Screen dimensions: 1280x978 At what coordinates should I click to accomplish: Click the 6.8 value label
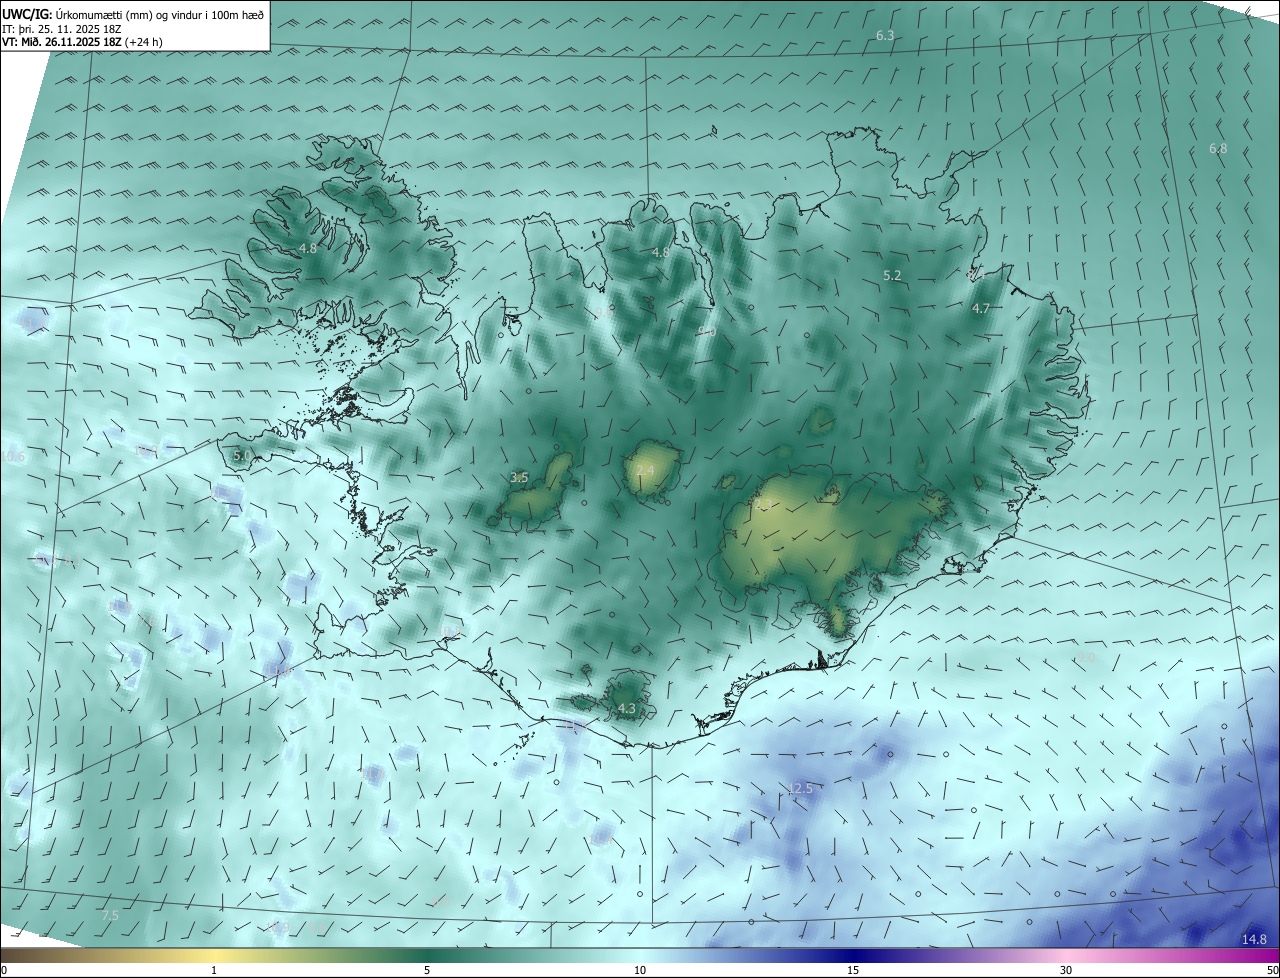coord(1218,149)
